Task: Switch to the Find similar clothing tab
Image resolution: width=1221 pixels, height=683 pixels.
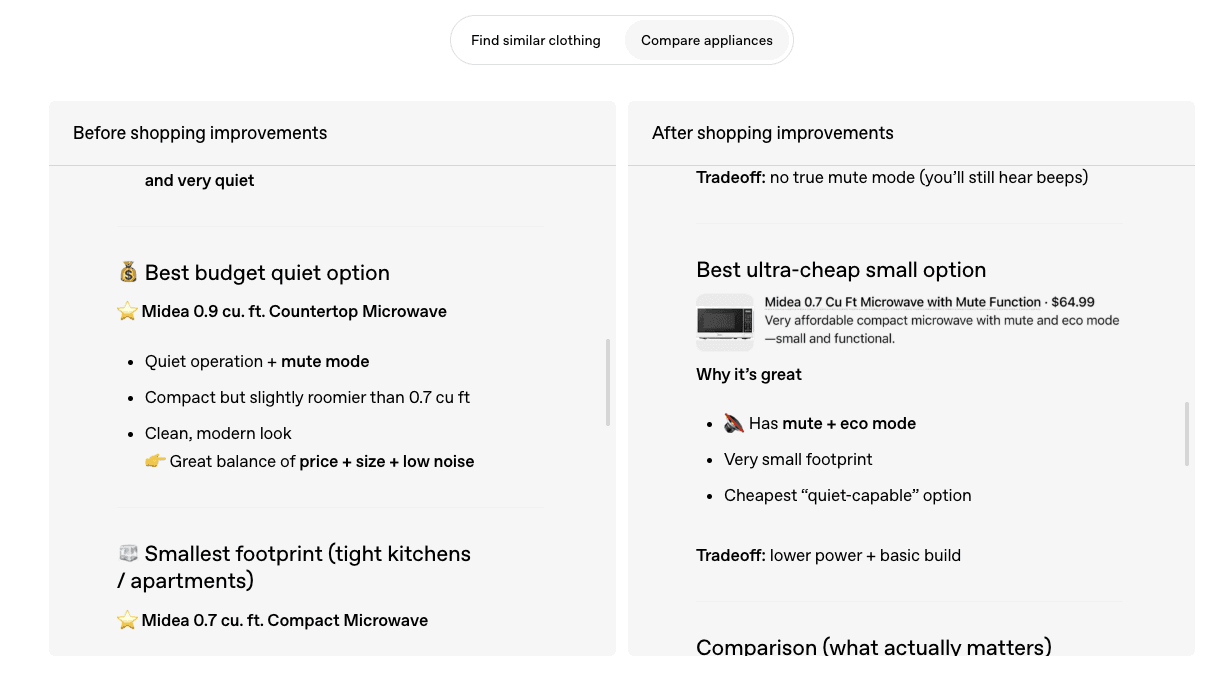Action: point(536,40)
